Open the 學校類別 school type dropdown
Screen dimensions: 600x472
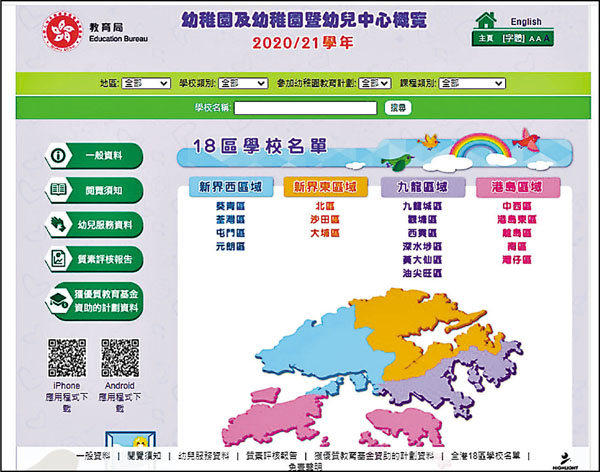coord(241,84)
